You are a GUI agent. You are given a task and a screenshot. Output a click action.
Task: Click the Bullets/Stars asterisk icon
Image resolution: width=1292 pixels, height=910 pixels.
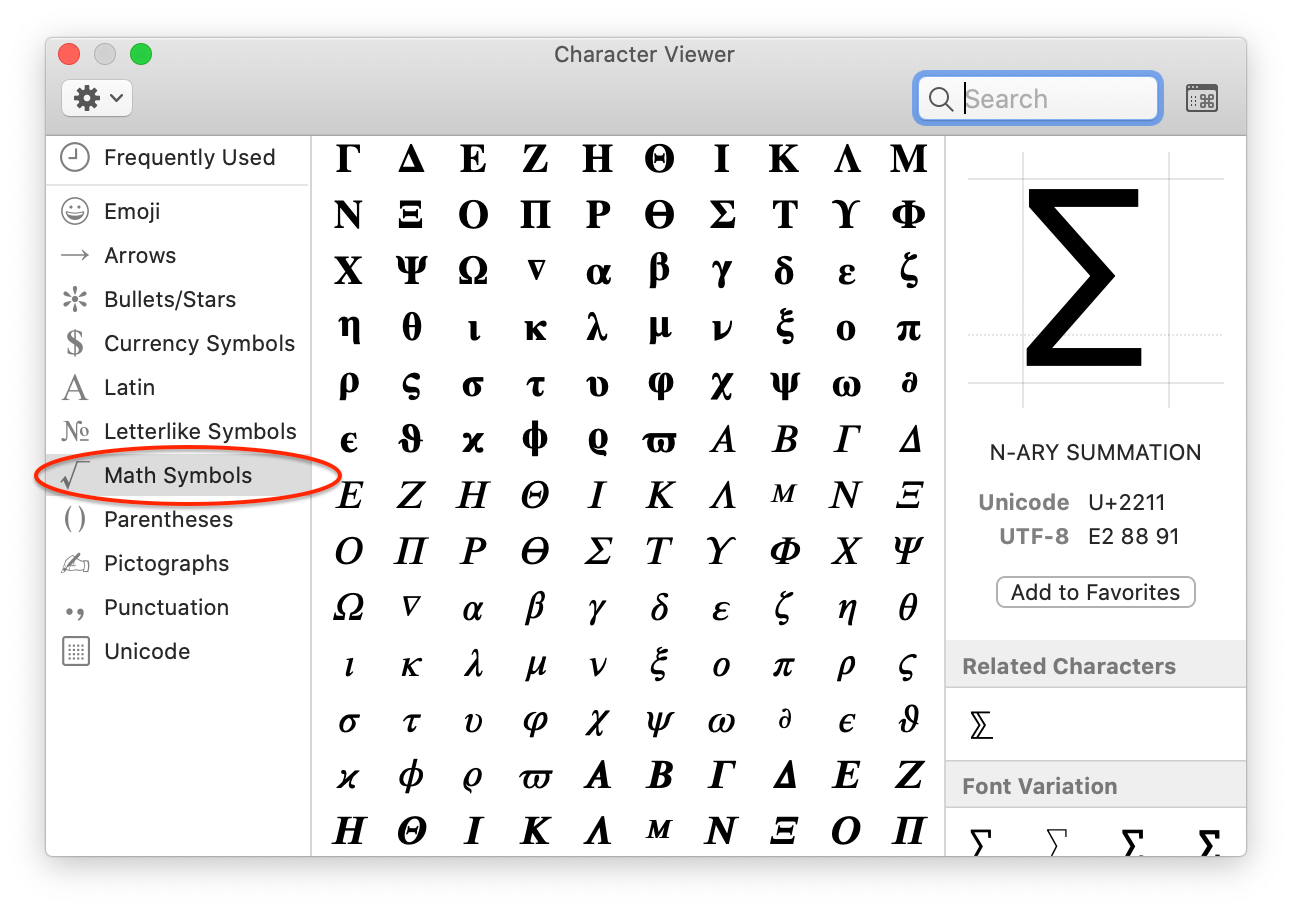pyautogui.click(x=72, y=299)
